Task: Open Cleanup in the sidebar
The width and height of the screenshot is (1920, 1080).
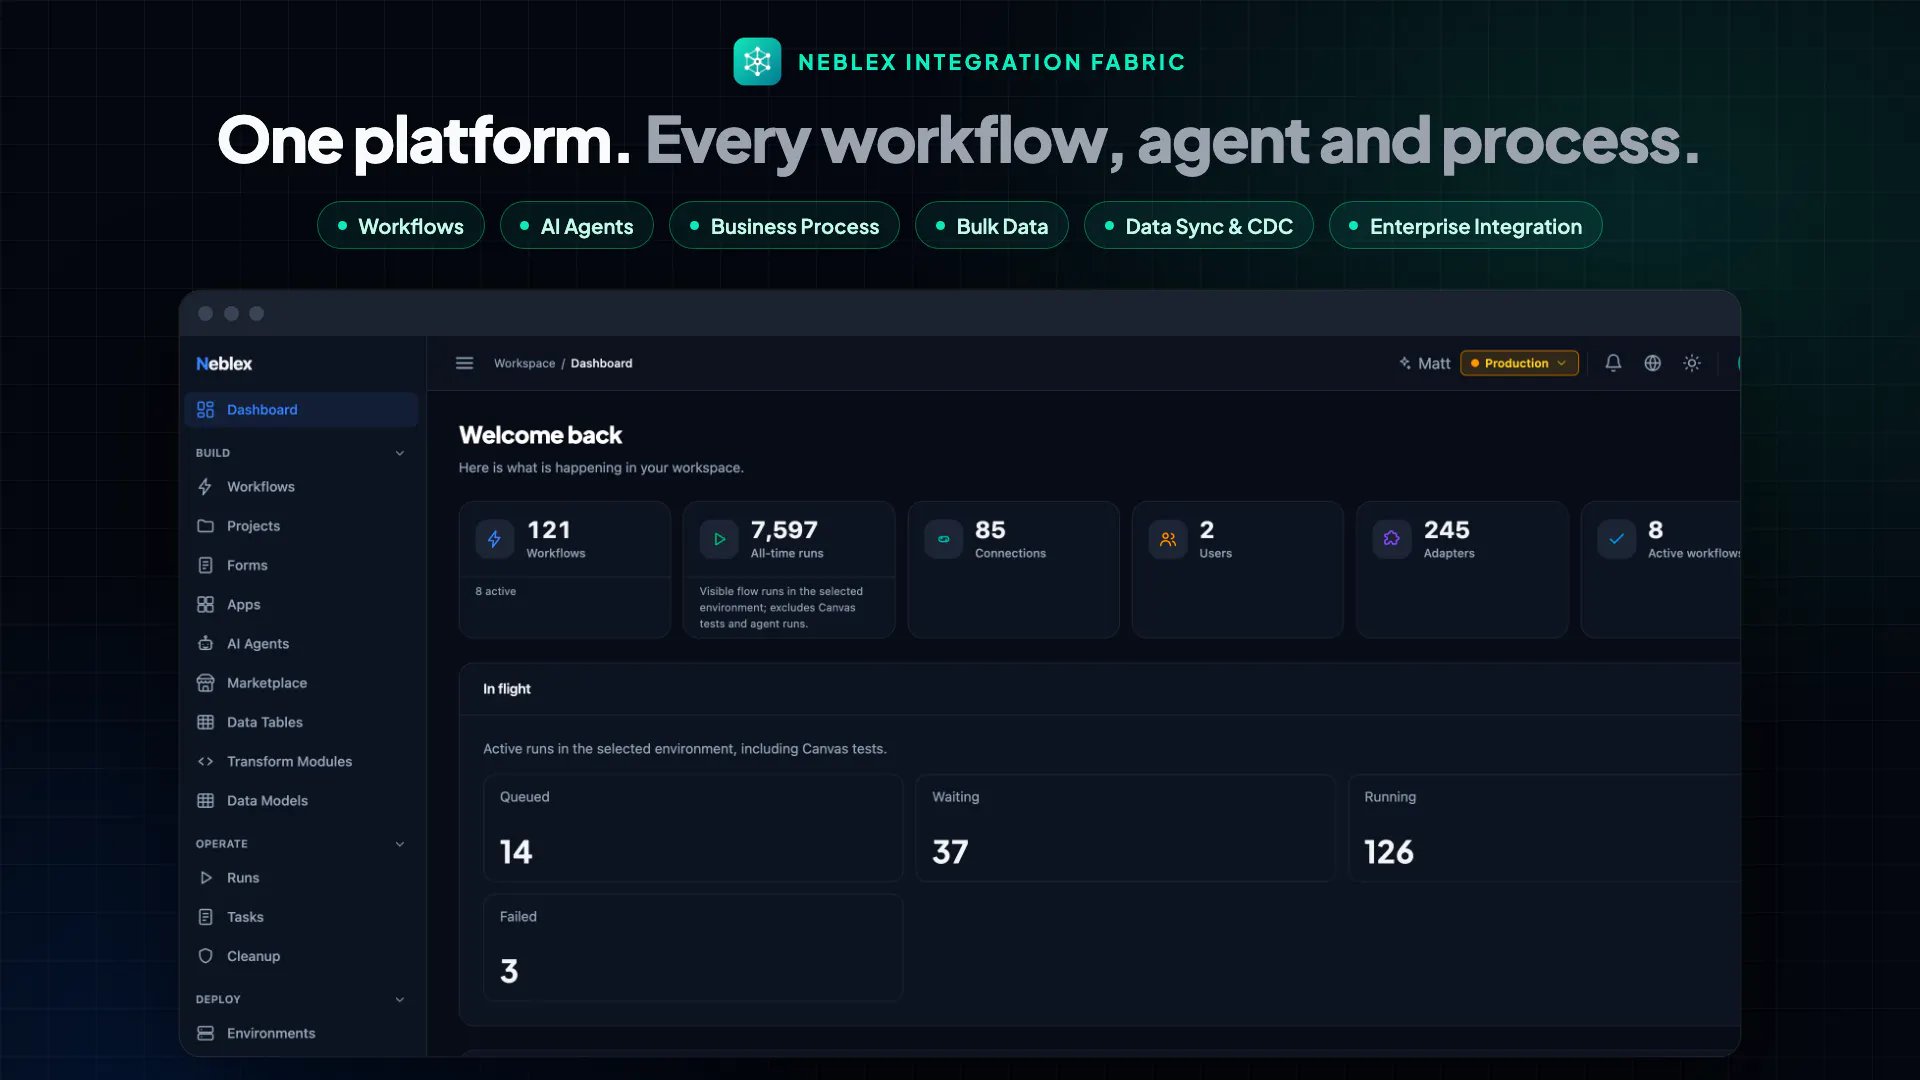Action: (301, 956)
